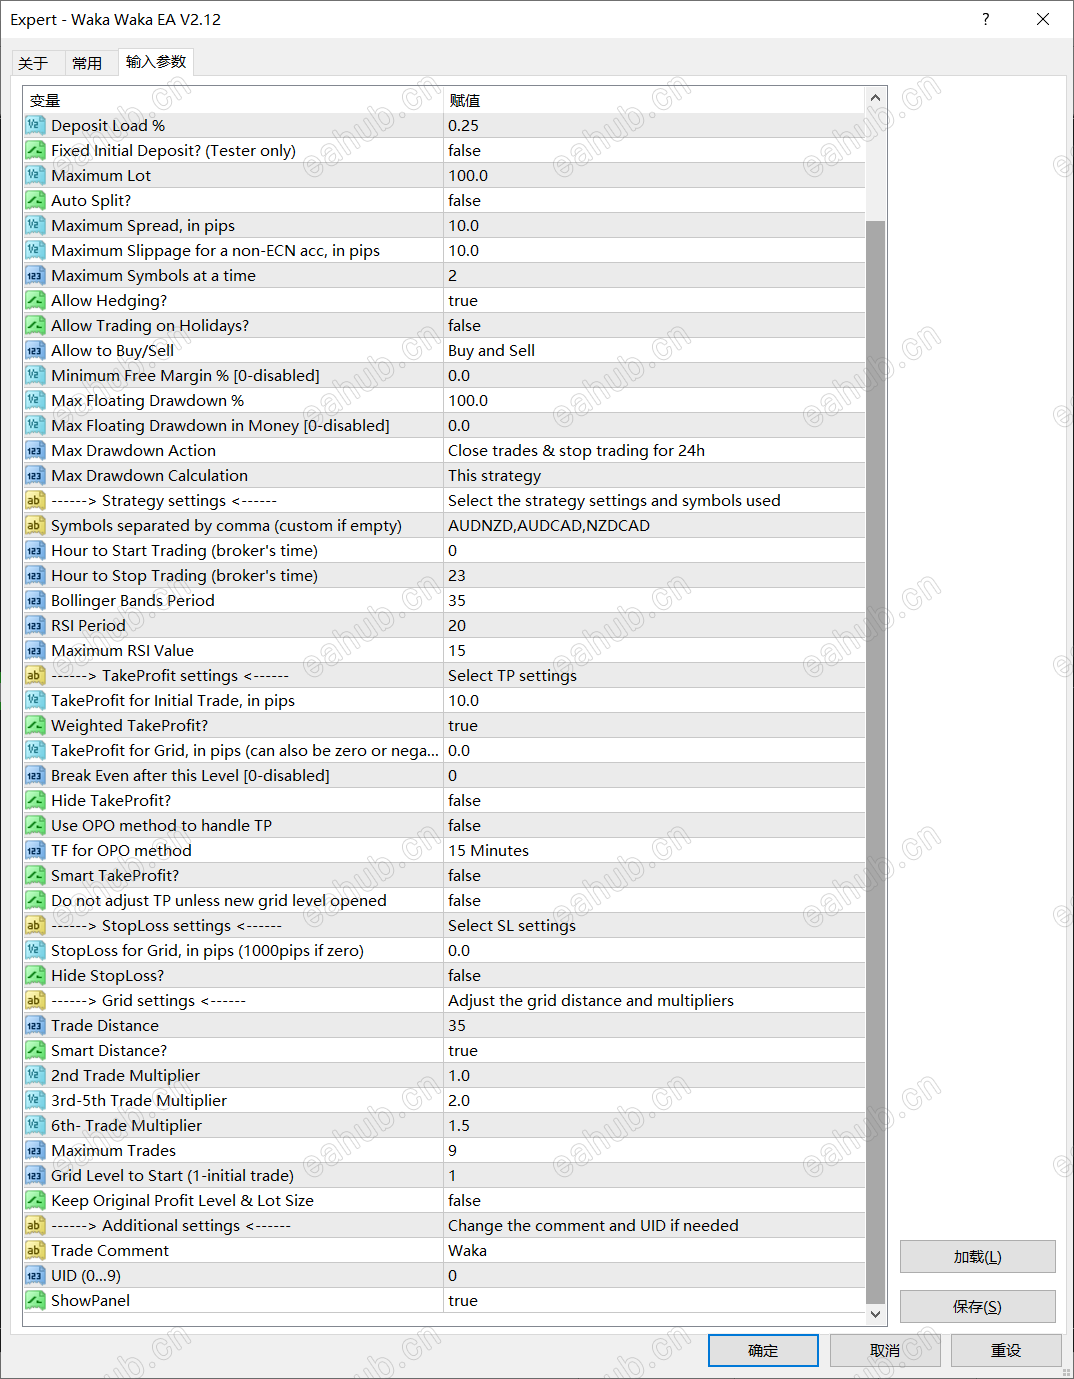The image size is (1074, 1379).
Task: Open the ? help button in title bar
Action: (x=986, y=19)
